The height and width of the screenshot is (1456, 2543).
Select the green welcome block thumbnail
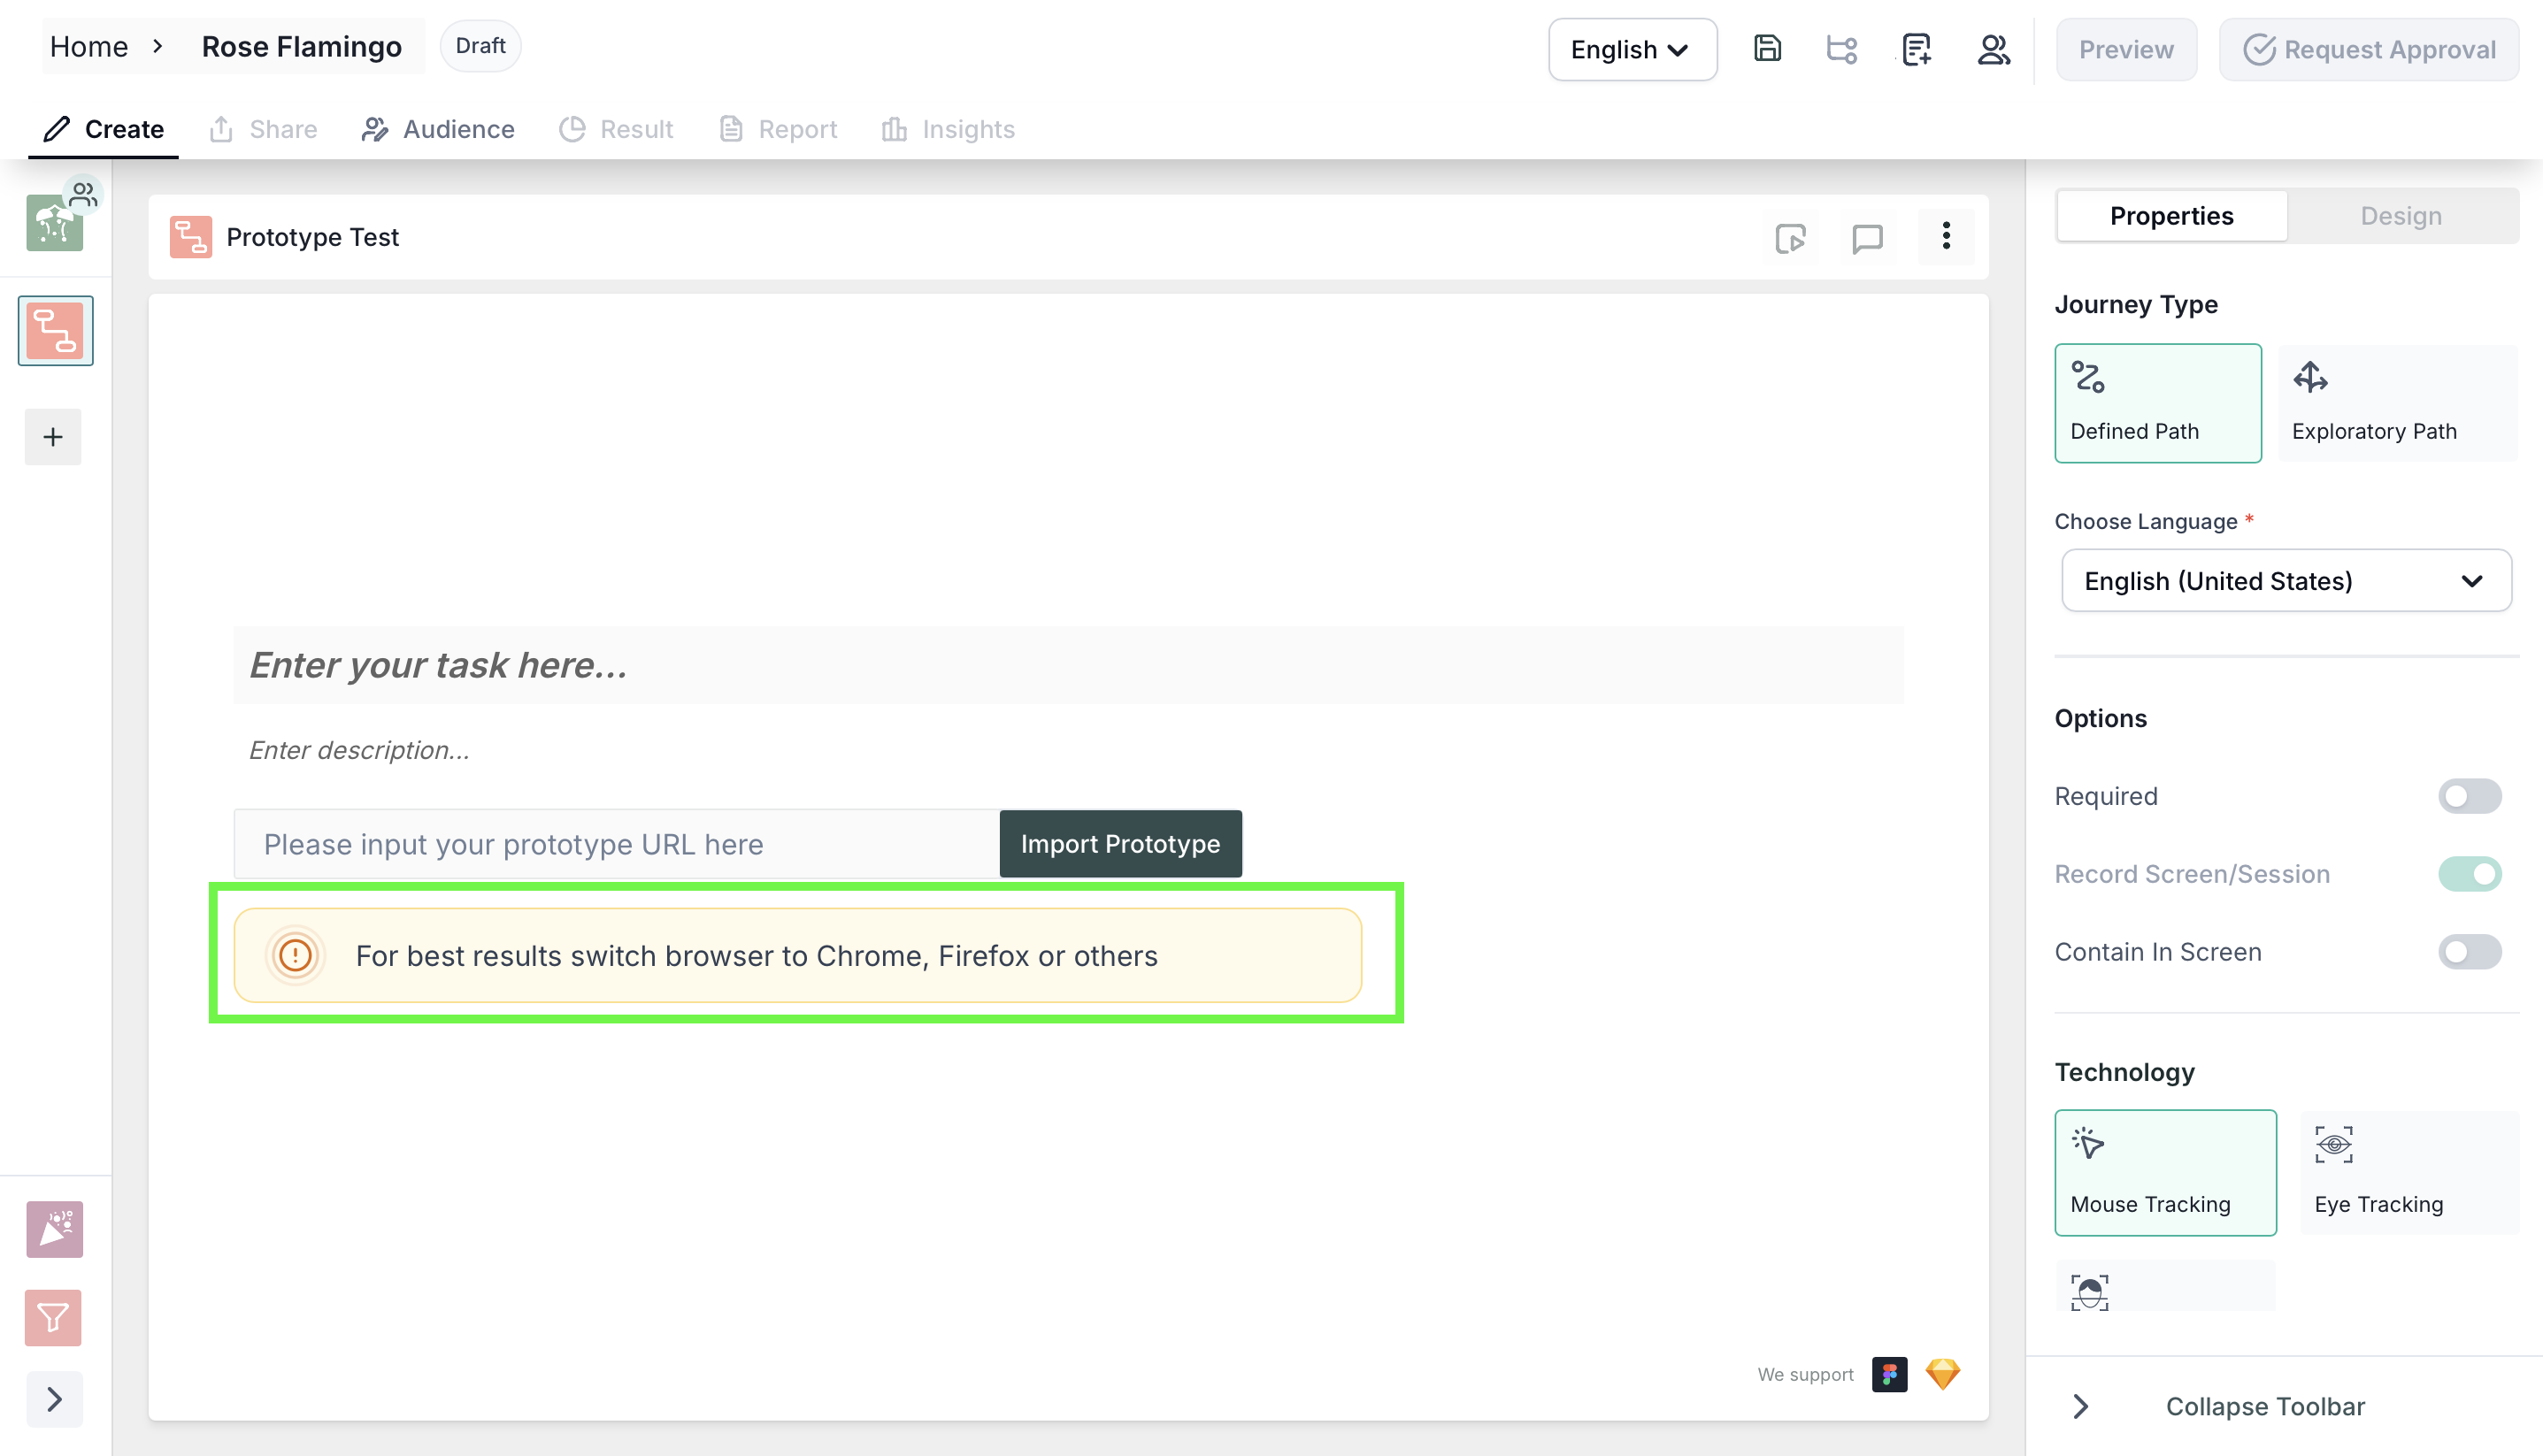tap(54, 222)
